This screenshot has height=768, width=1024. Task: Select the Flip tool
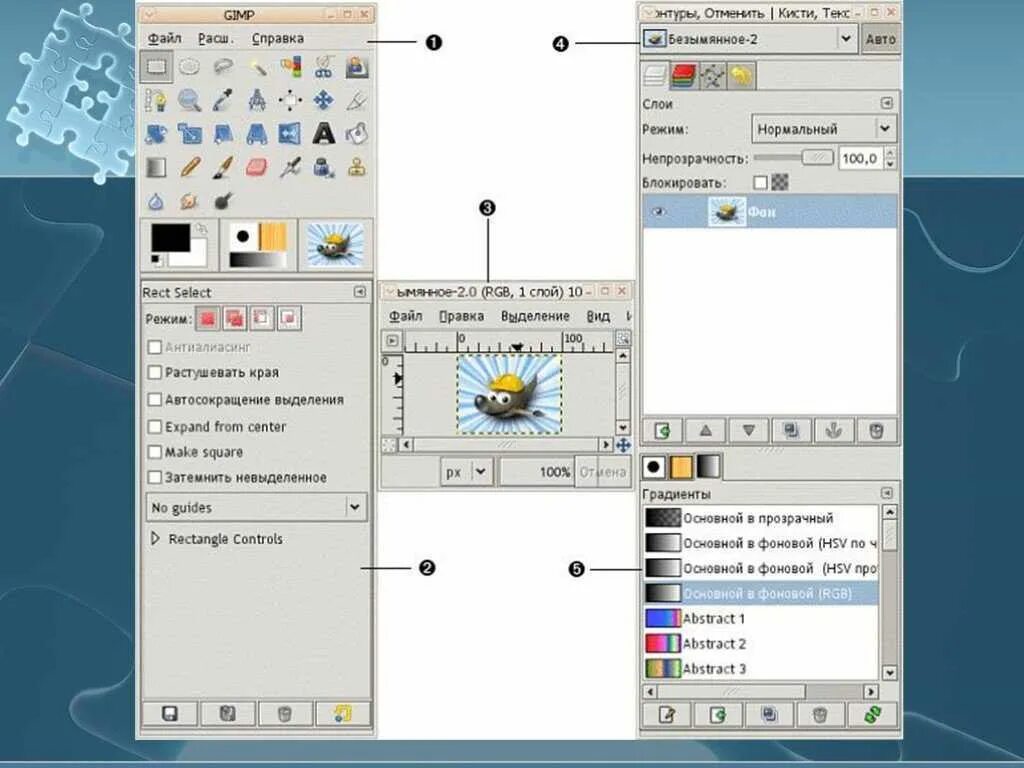291,134
